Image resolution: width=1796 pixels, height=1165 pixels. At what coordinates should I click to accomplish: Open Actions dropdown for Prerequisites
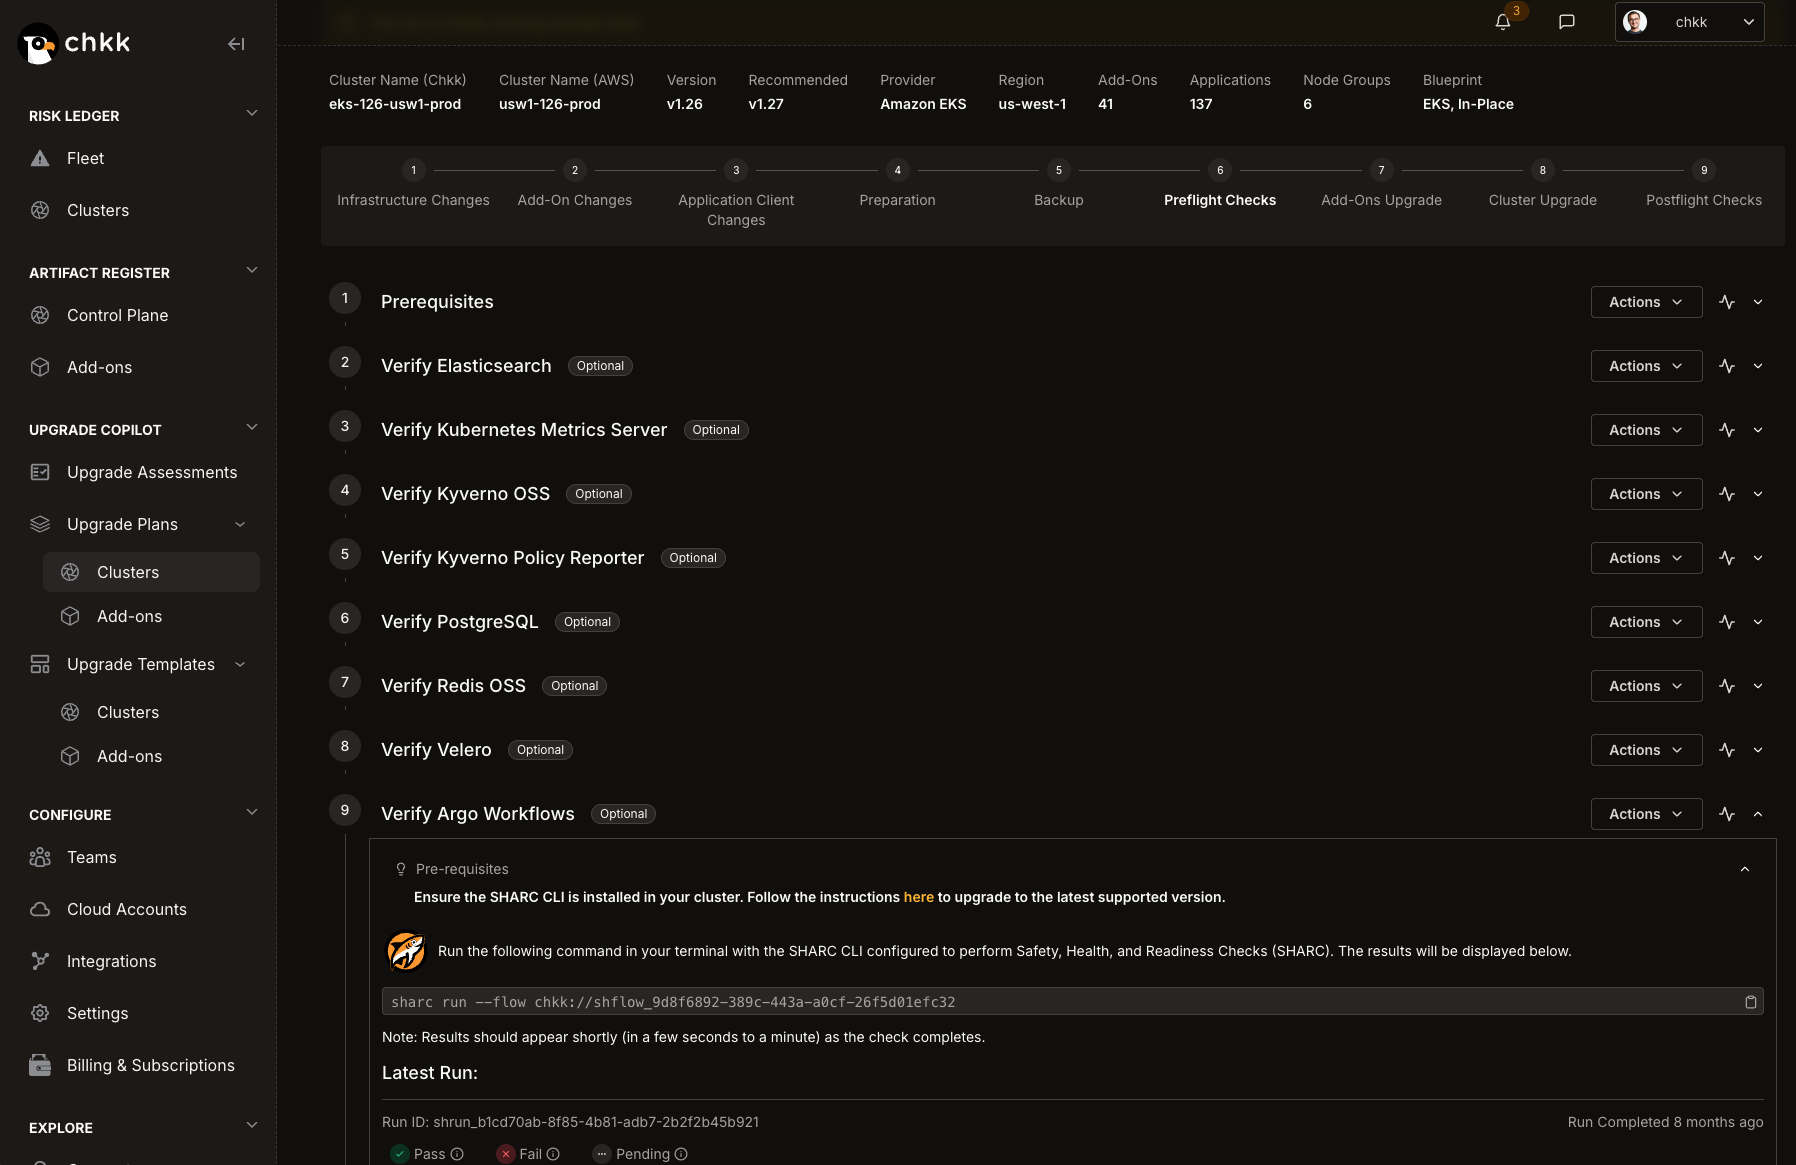click(1646, 302)
